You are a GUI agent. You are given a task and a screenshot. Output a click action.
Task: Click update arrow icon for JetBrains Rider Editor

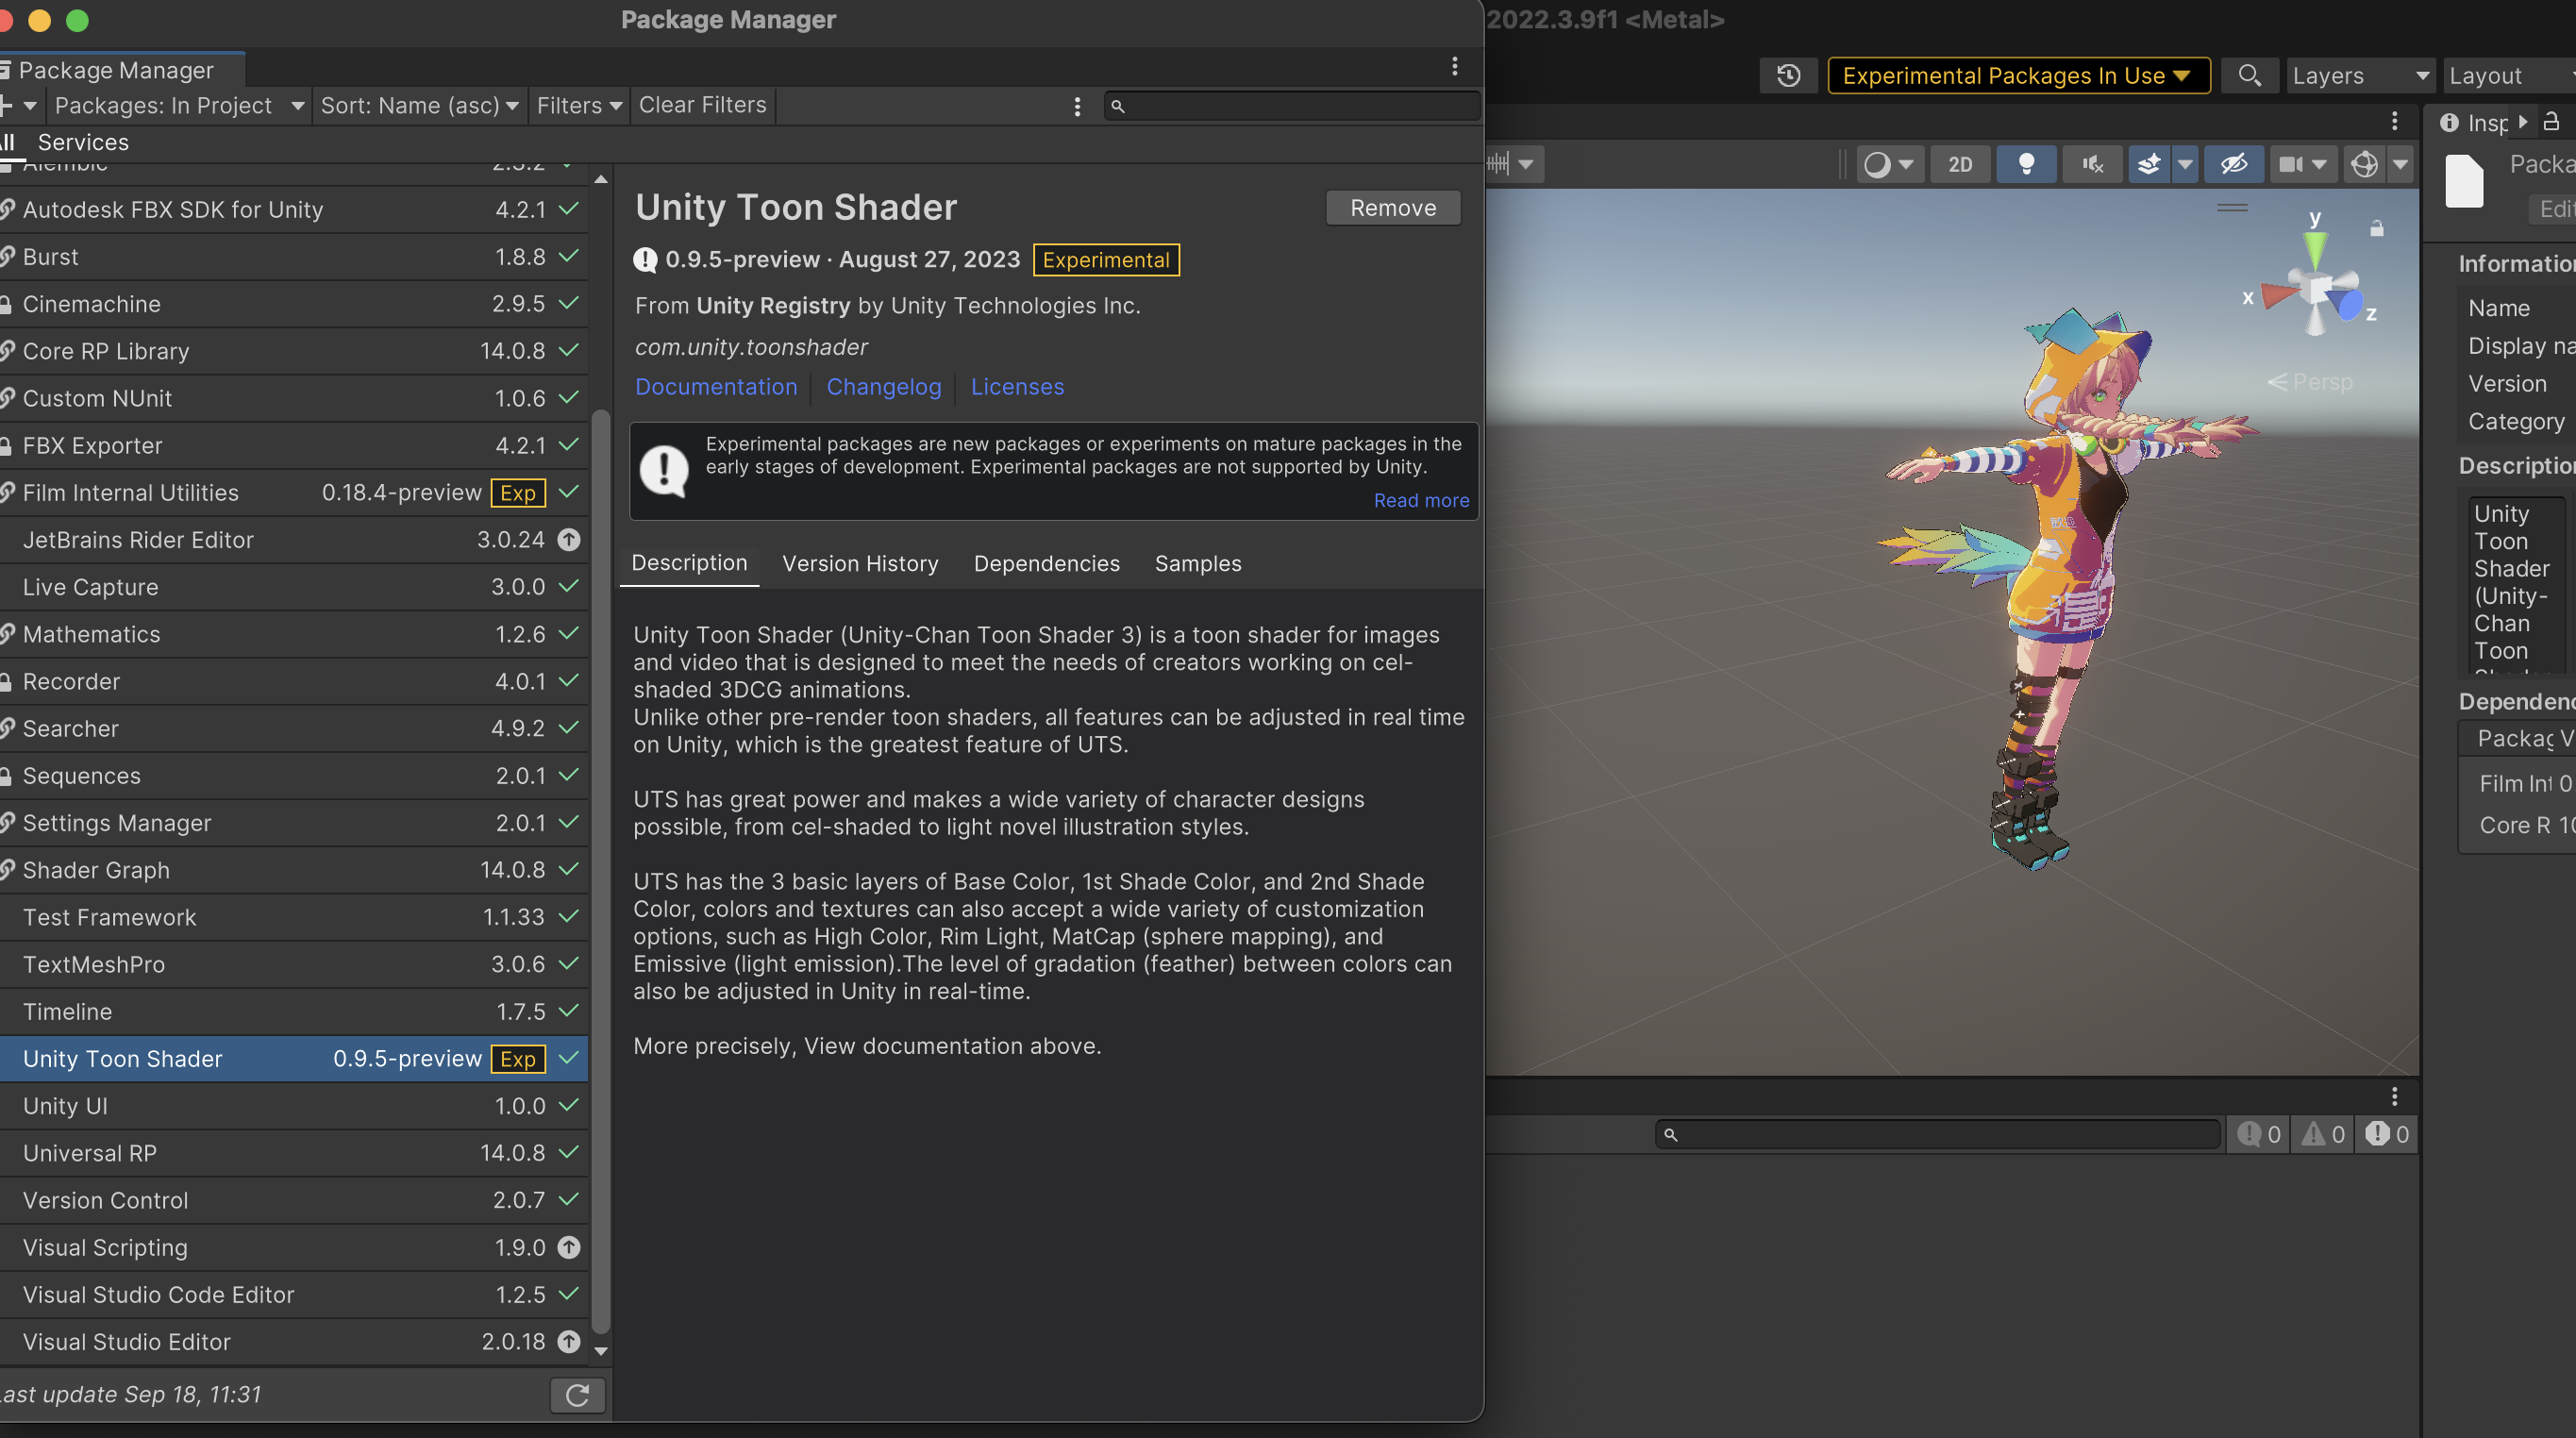point(568,540)
